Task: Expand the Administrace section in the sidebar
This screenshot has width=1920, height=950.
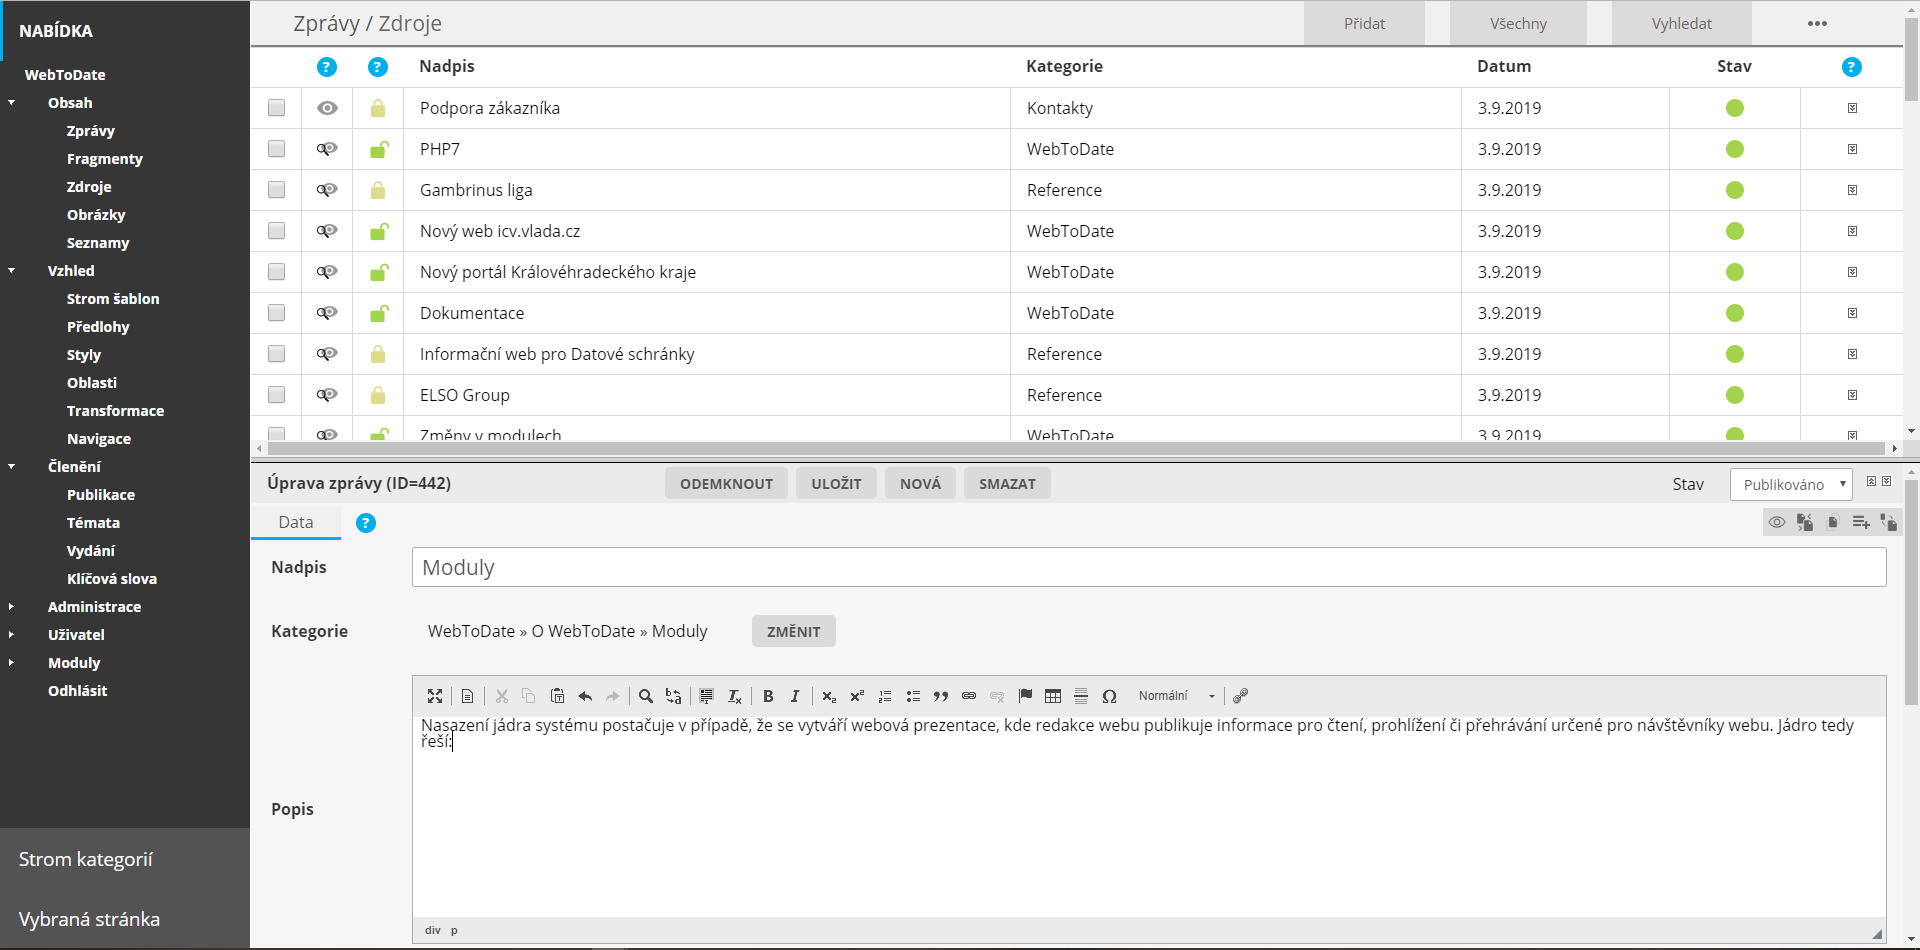Action: tap(94, 607)
